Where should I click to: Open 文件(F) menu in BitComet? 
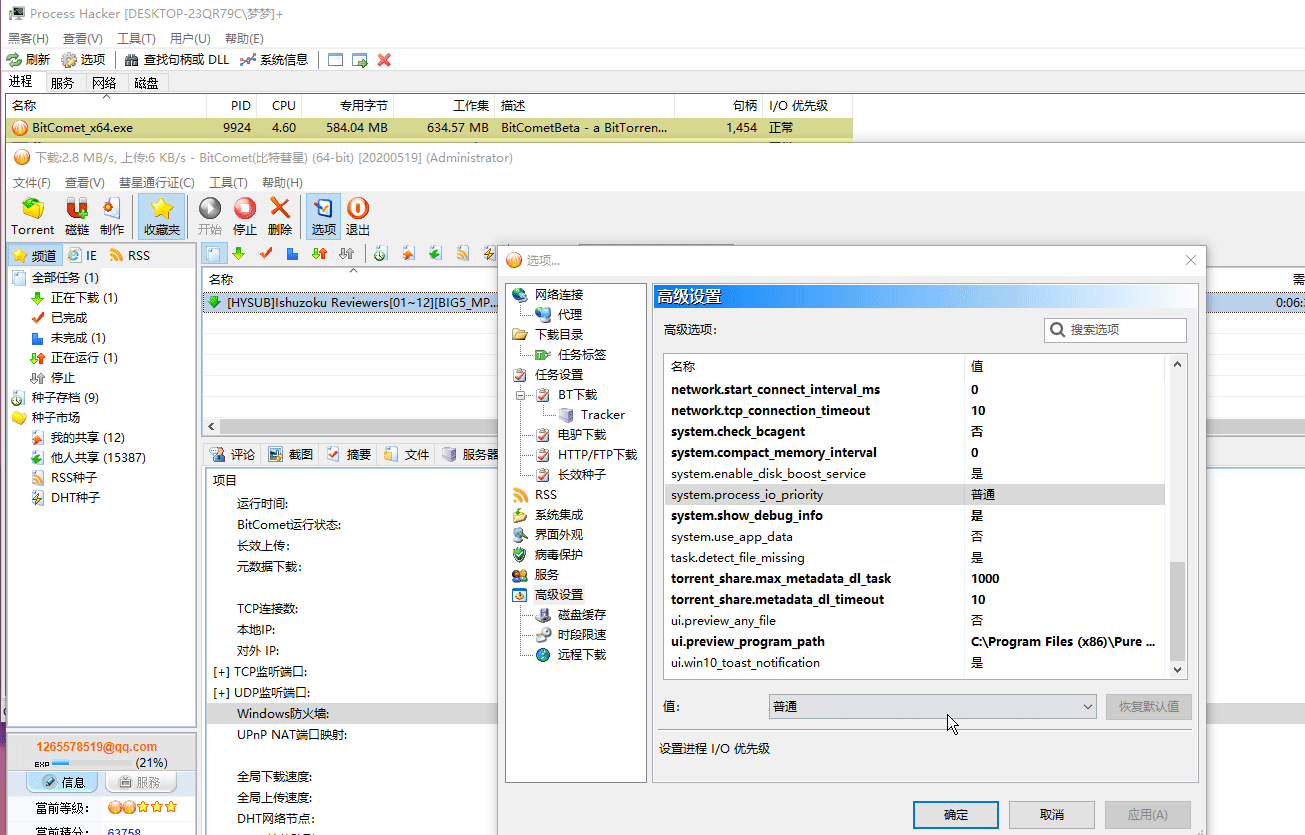pos(32,183)
